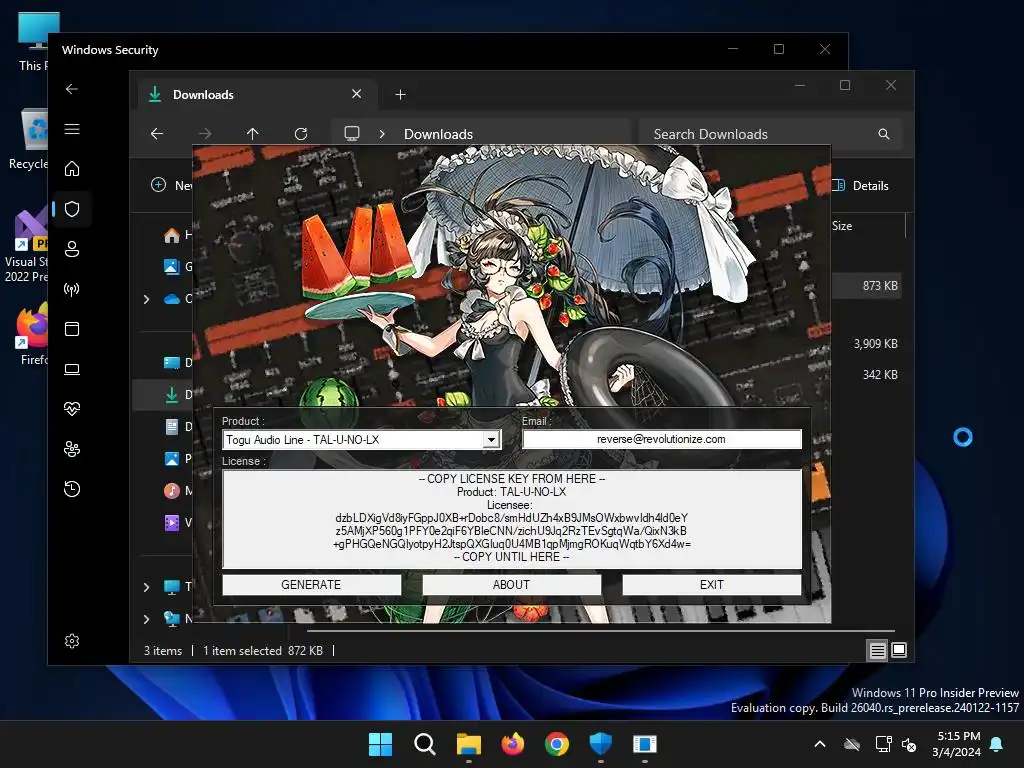Click the search magnifier in Search Downloads
The image size is (1024, 768).
884,134
